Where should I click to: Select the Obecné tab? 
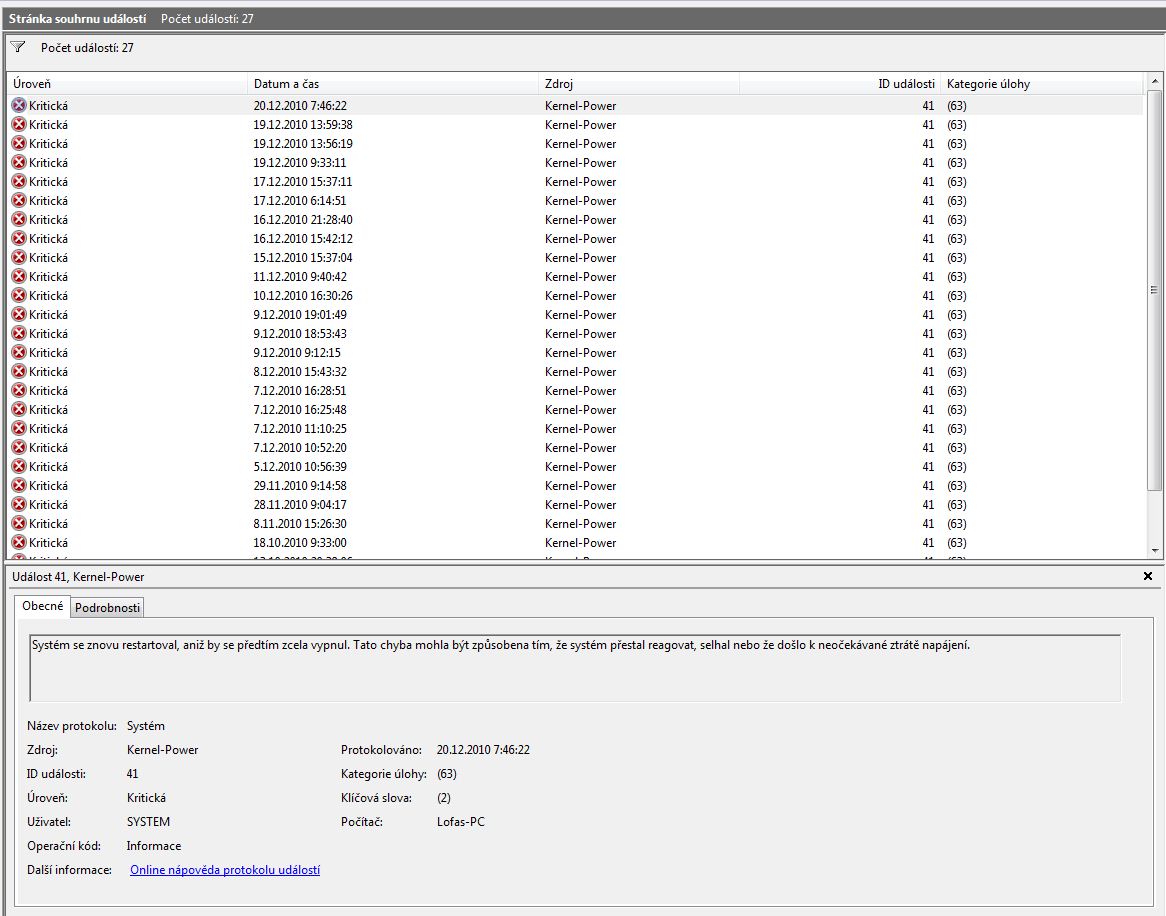click(x=42, y=607)
